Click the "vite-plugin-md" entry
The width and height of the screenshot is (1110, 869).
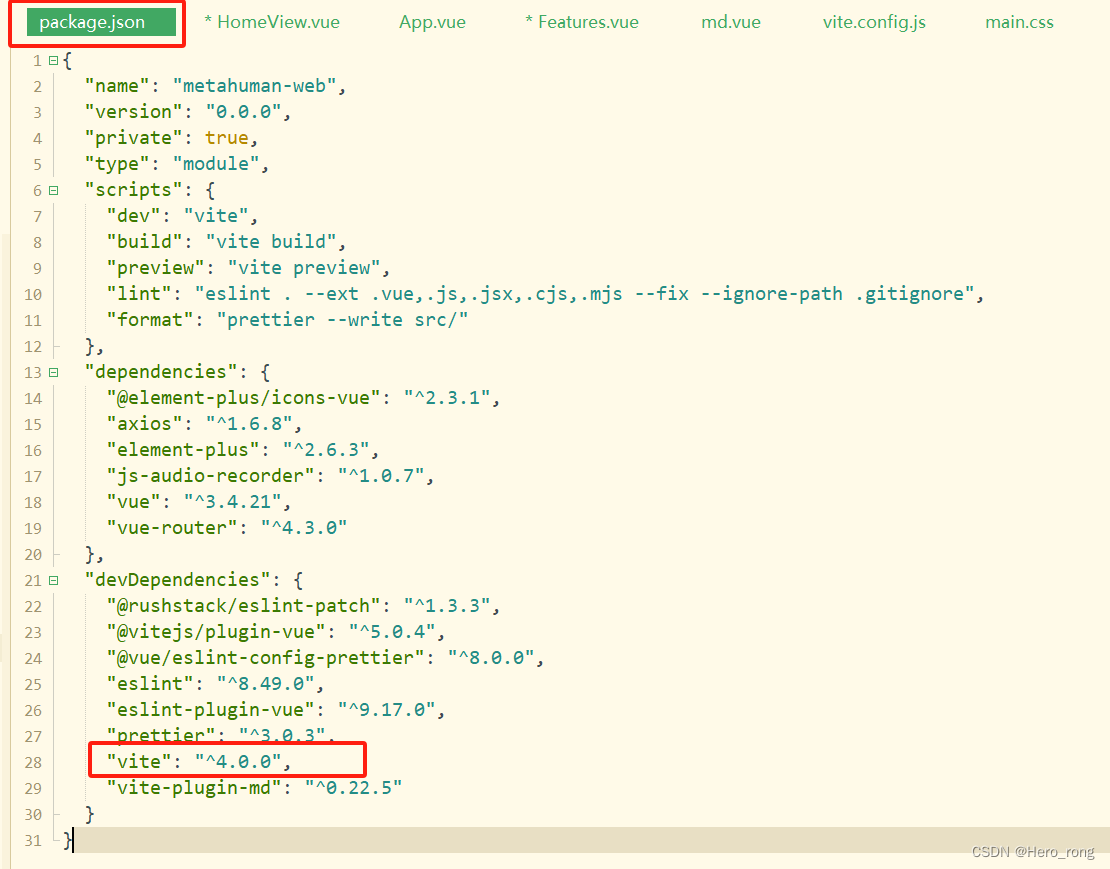click(194, 788)
